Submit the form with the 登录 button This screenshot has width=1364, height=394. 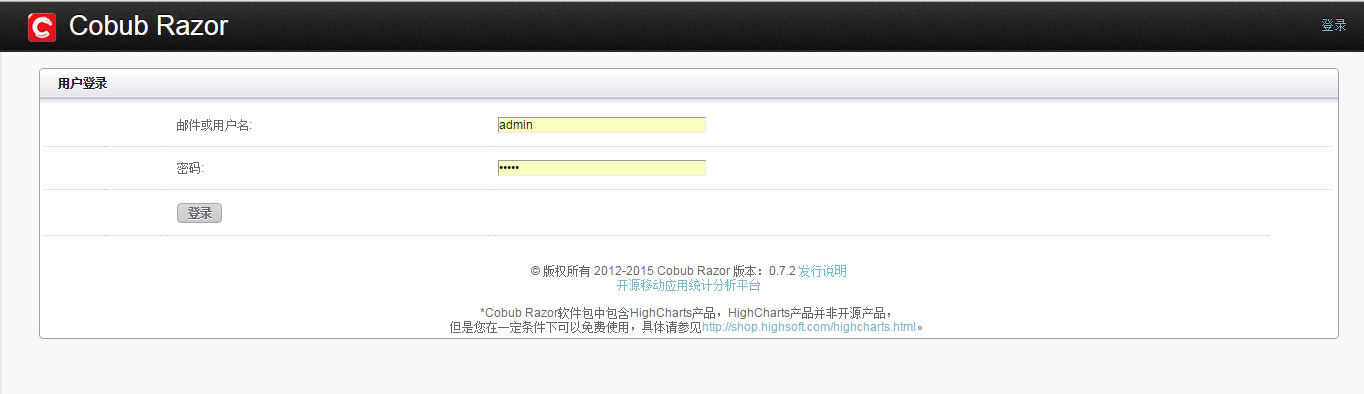pos(199,213)
